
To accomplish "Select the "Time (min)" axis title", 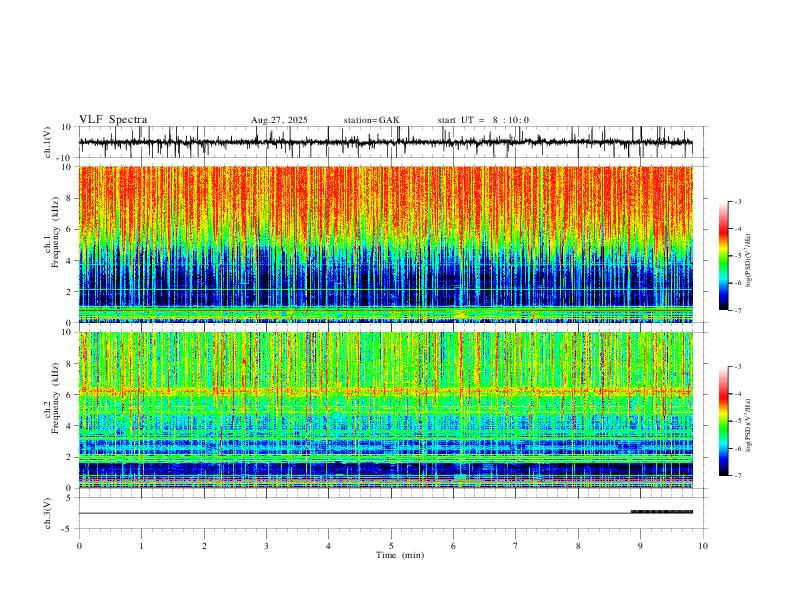I will point(400,555).
